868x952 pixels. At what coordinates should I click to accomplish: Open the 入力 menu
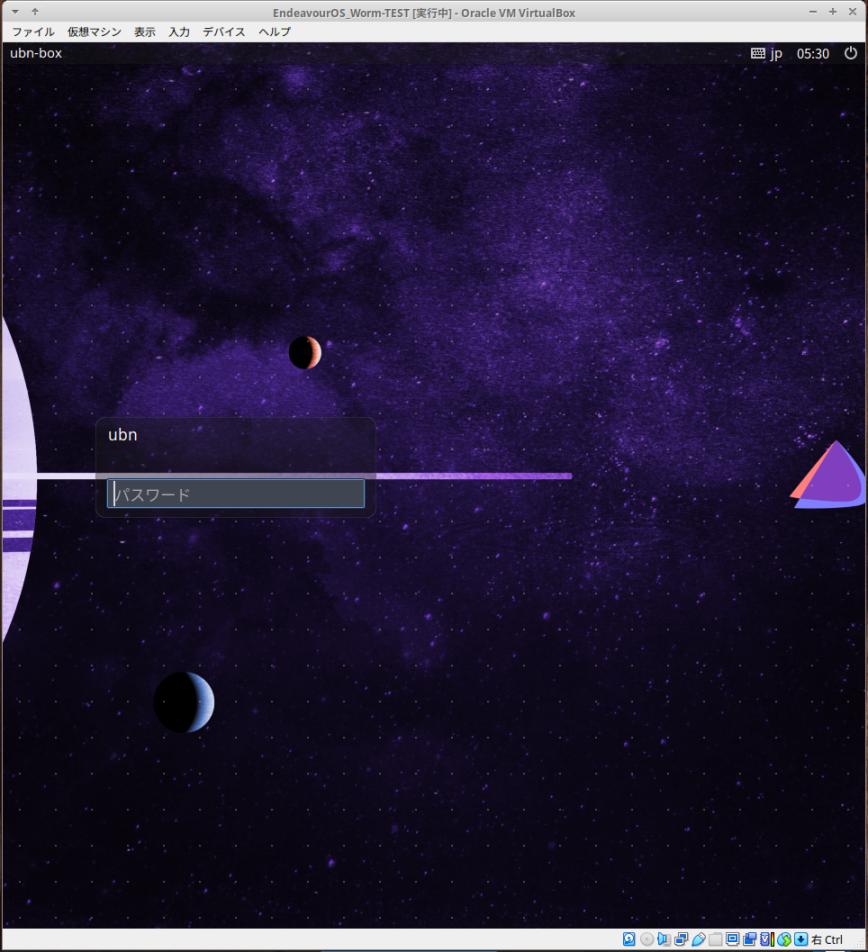click(x=179, y=32)
